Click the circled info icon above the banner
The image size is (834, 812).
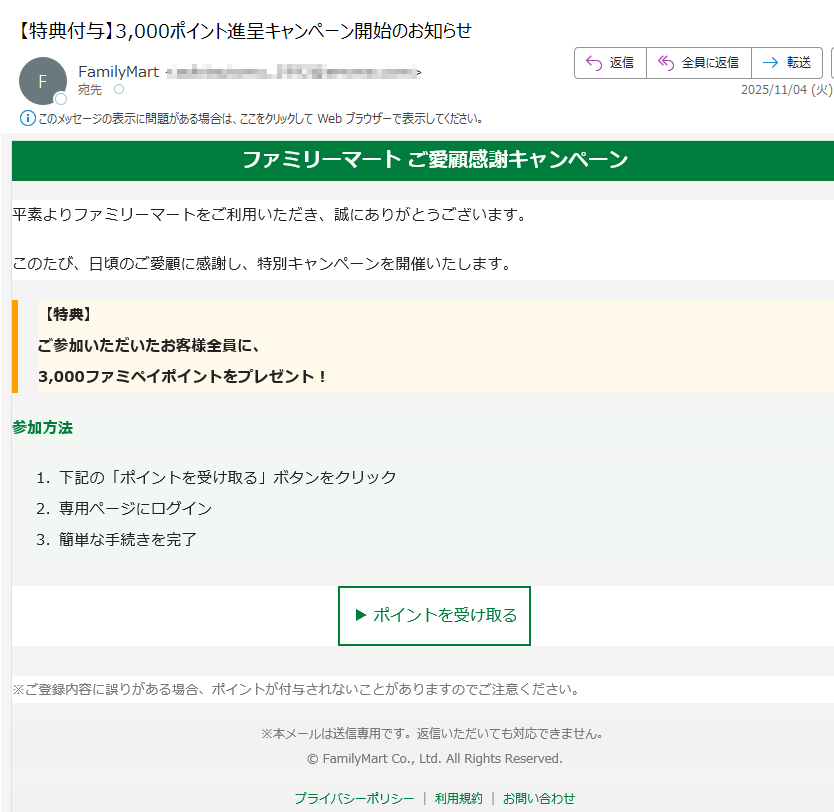pyautogui.click(x=28, y=118)
